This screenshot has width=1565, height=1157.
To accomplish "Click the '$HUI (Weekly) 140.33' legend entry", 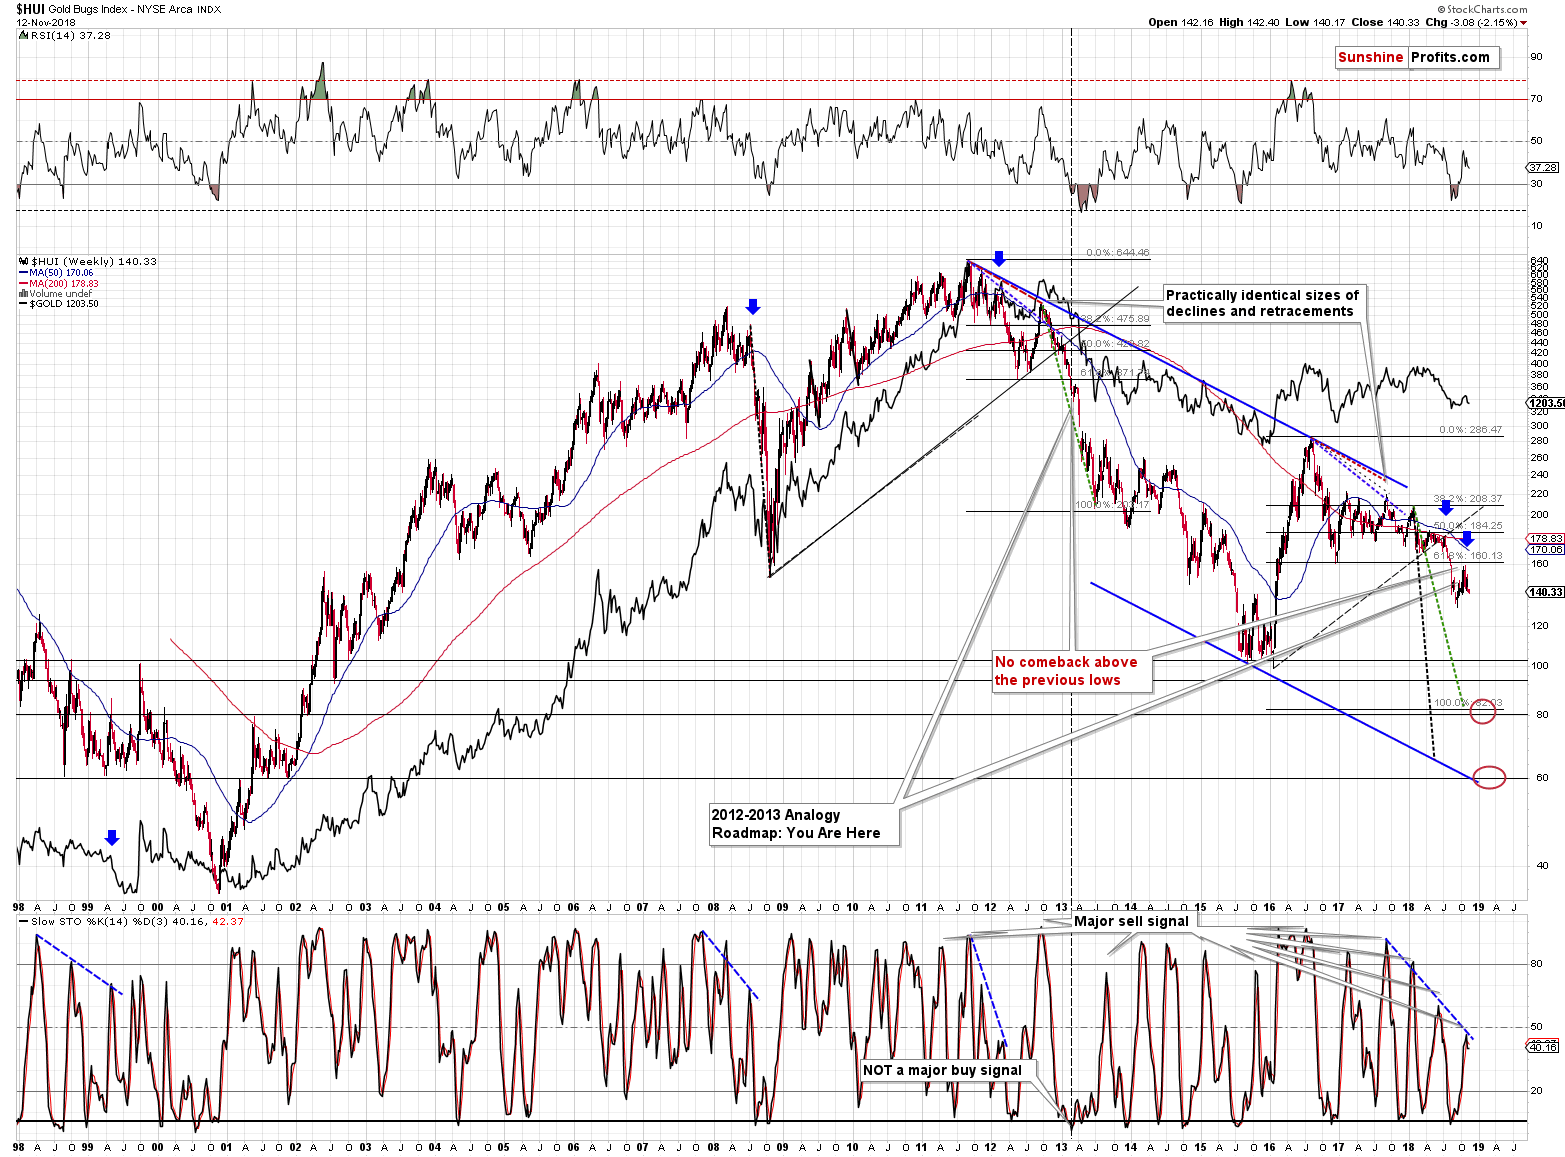I will (88, 261).
